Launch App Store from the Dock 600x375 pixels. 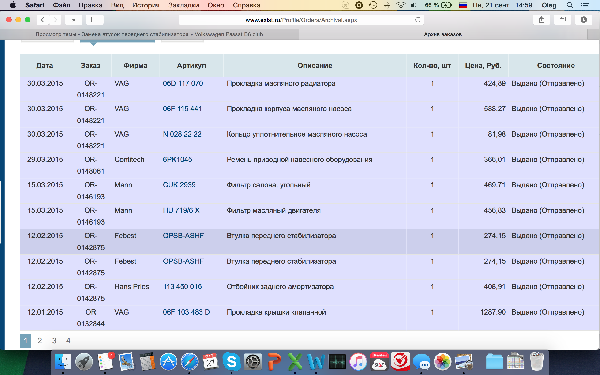coord(168,362)
